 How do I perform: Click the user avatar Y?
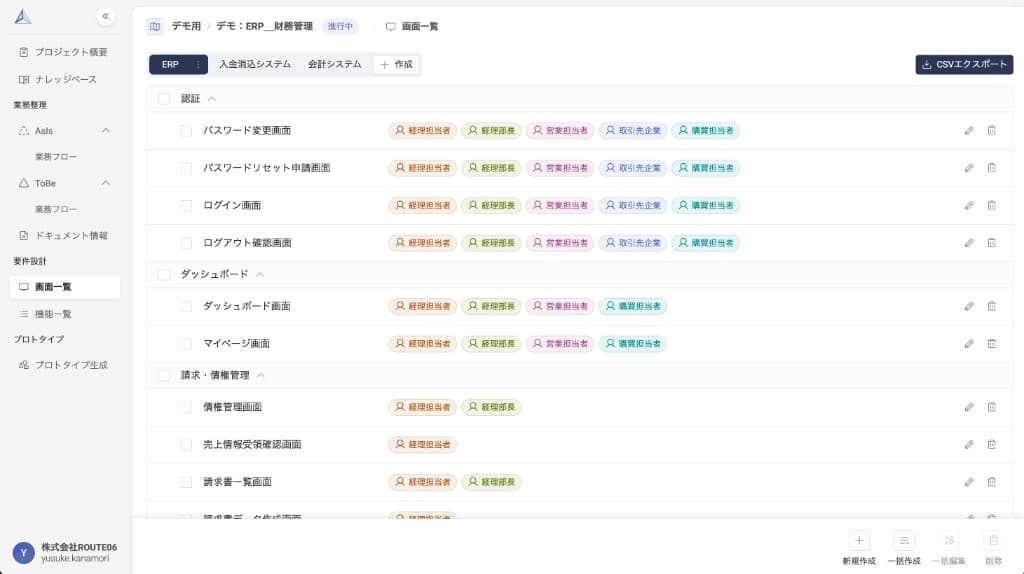pos(24,552)
